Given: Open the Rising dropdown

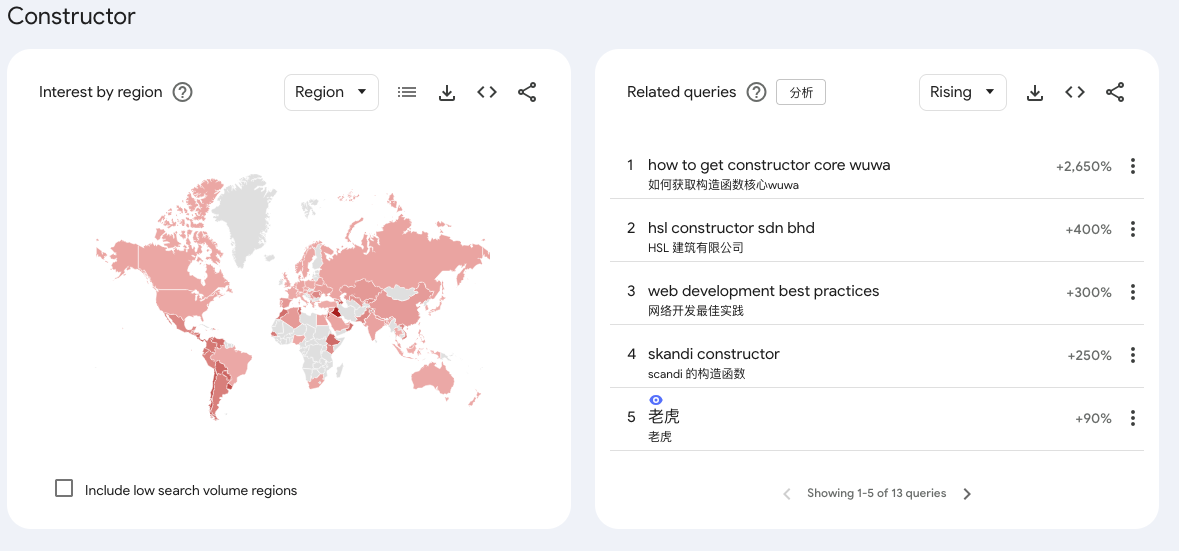Looking at the screenshot, I should click(963, 92).
